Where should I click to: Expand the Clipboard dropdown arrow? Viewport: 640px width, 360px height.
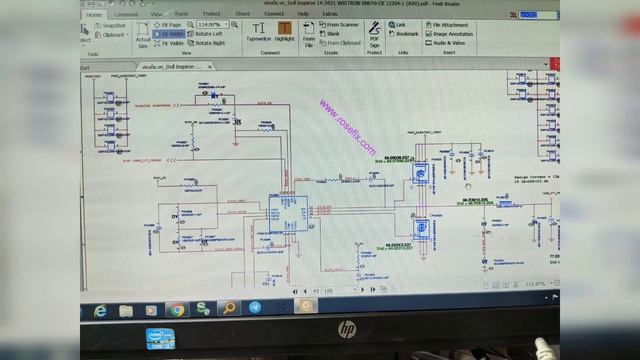(127, 35)
